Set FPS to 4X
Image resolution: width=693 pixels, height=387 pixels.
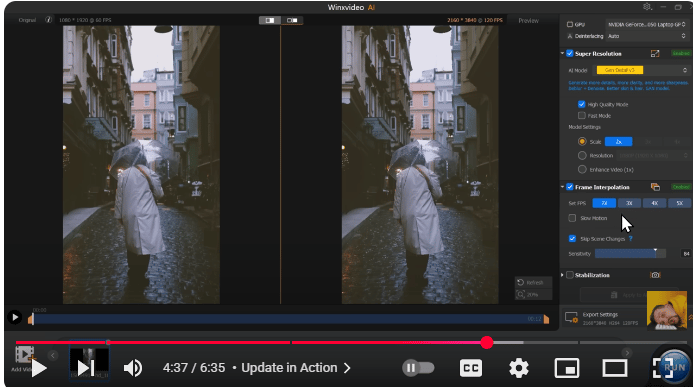655,203
